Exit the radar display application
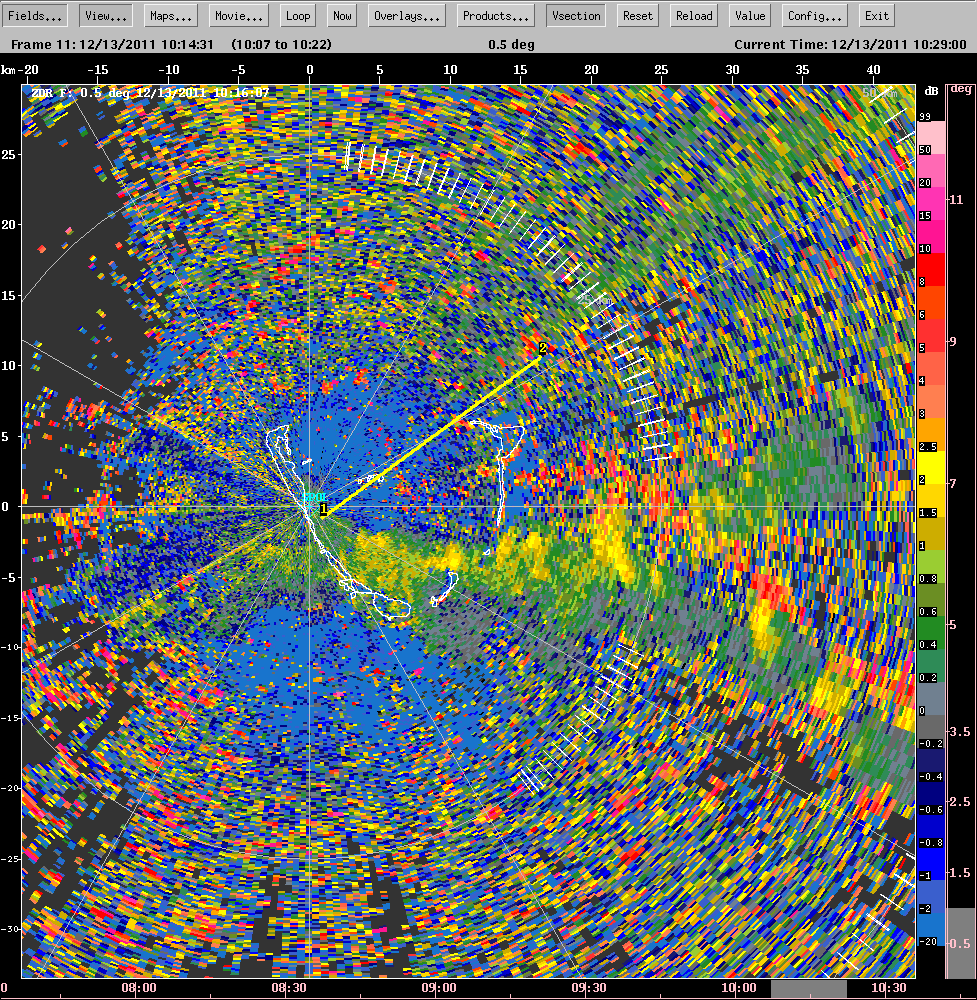 point(876,15)
